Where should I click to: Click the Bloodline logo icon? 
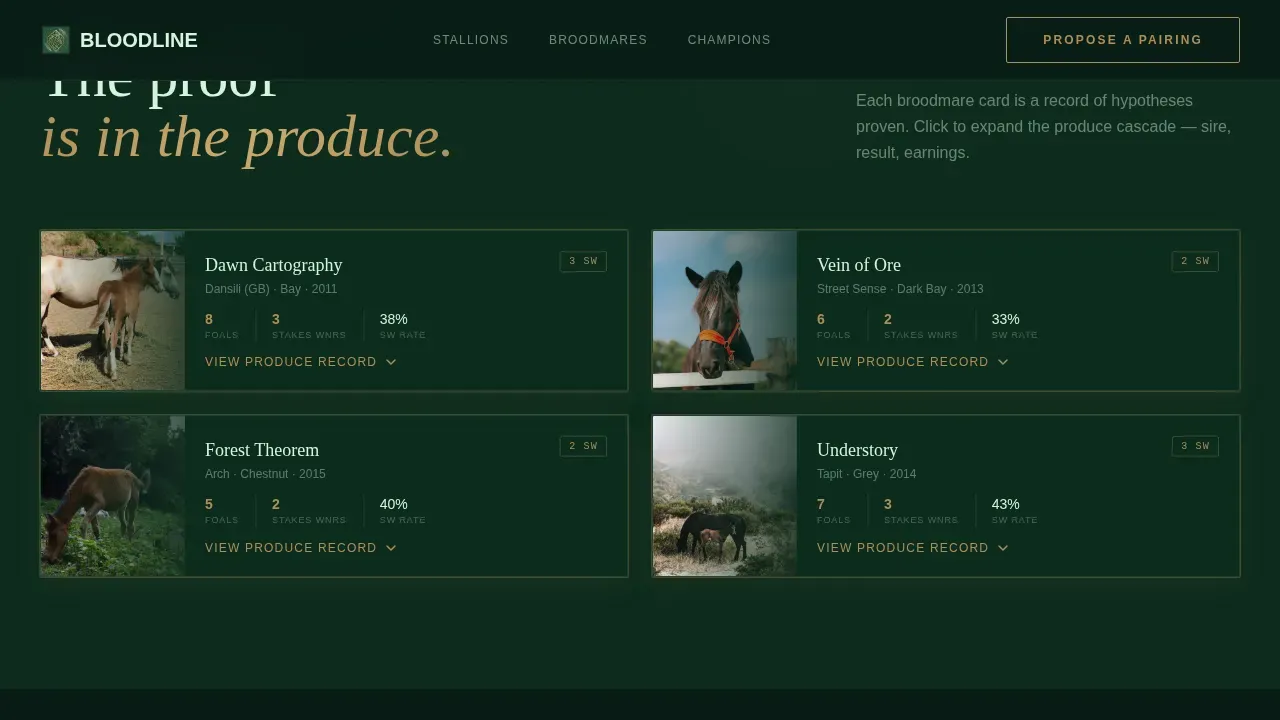(x=56, y=40)
